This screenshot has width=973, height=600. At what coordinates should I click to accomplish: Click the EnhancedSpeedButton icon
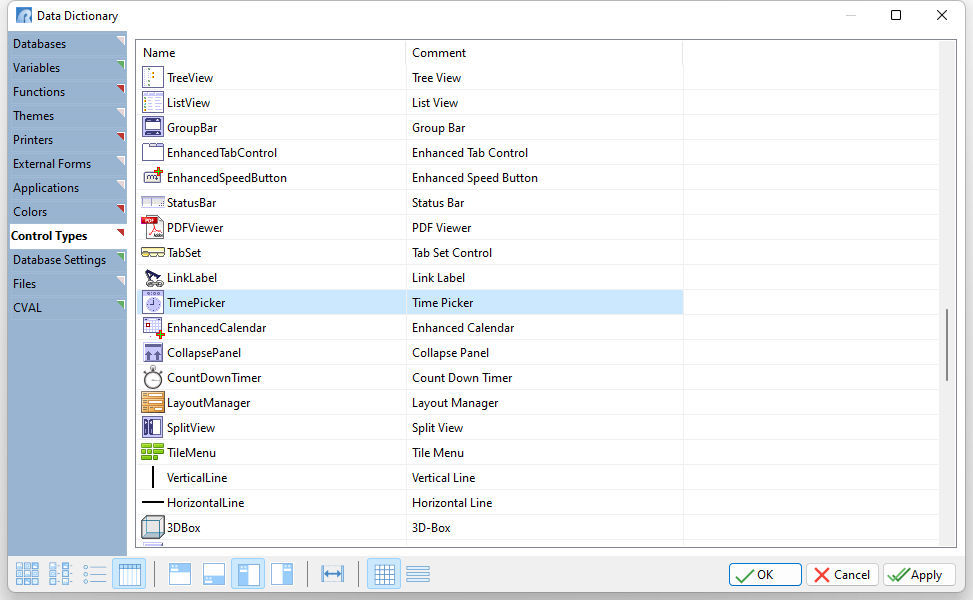[x=153, y=177]
